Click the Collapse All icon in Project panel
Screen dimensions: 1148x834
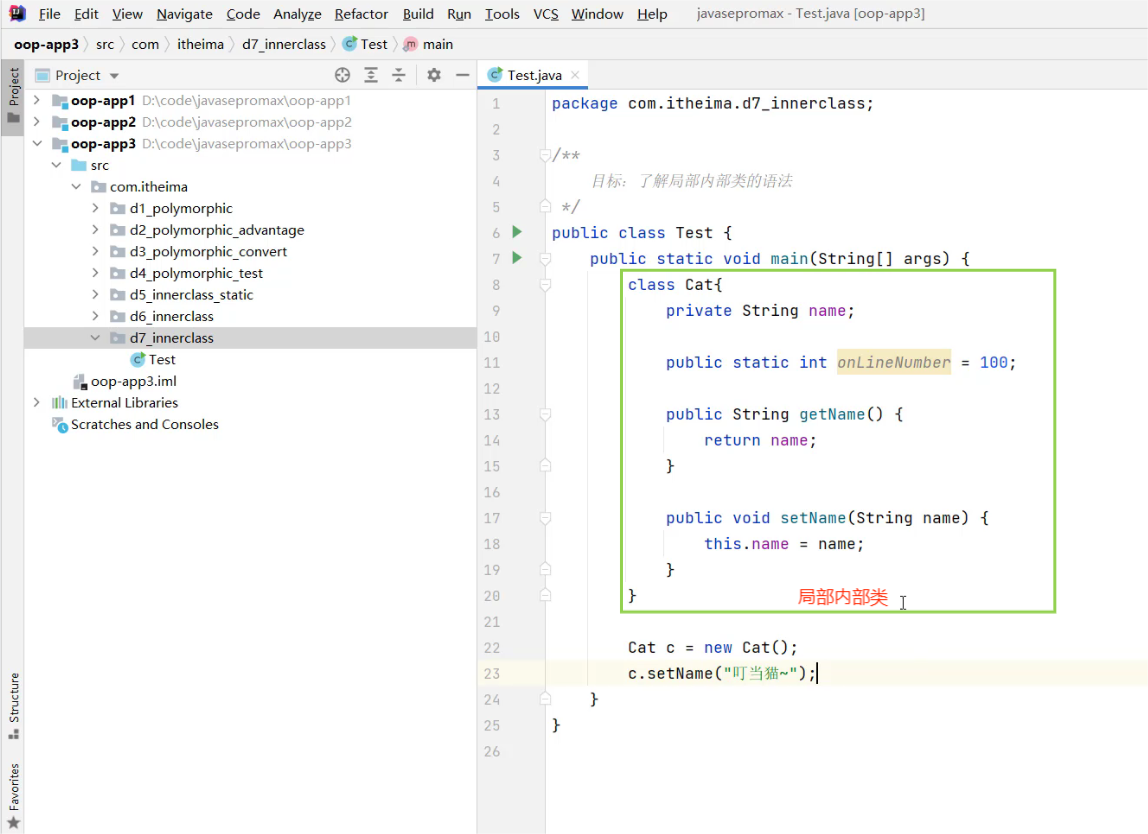[x=399, y=75]
